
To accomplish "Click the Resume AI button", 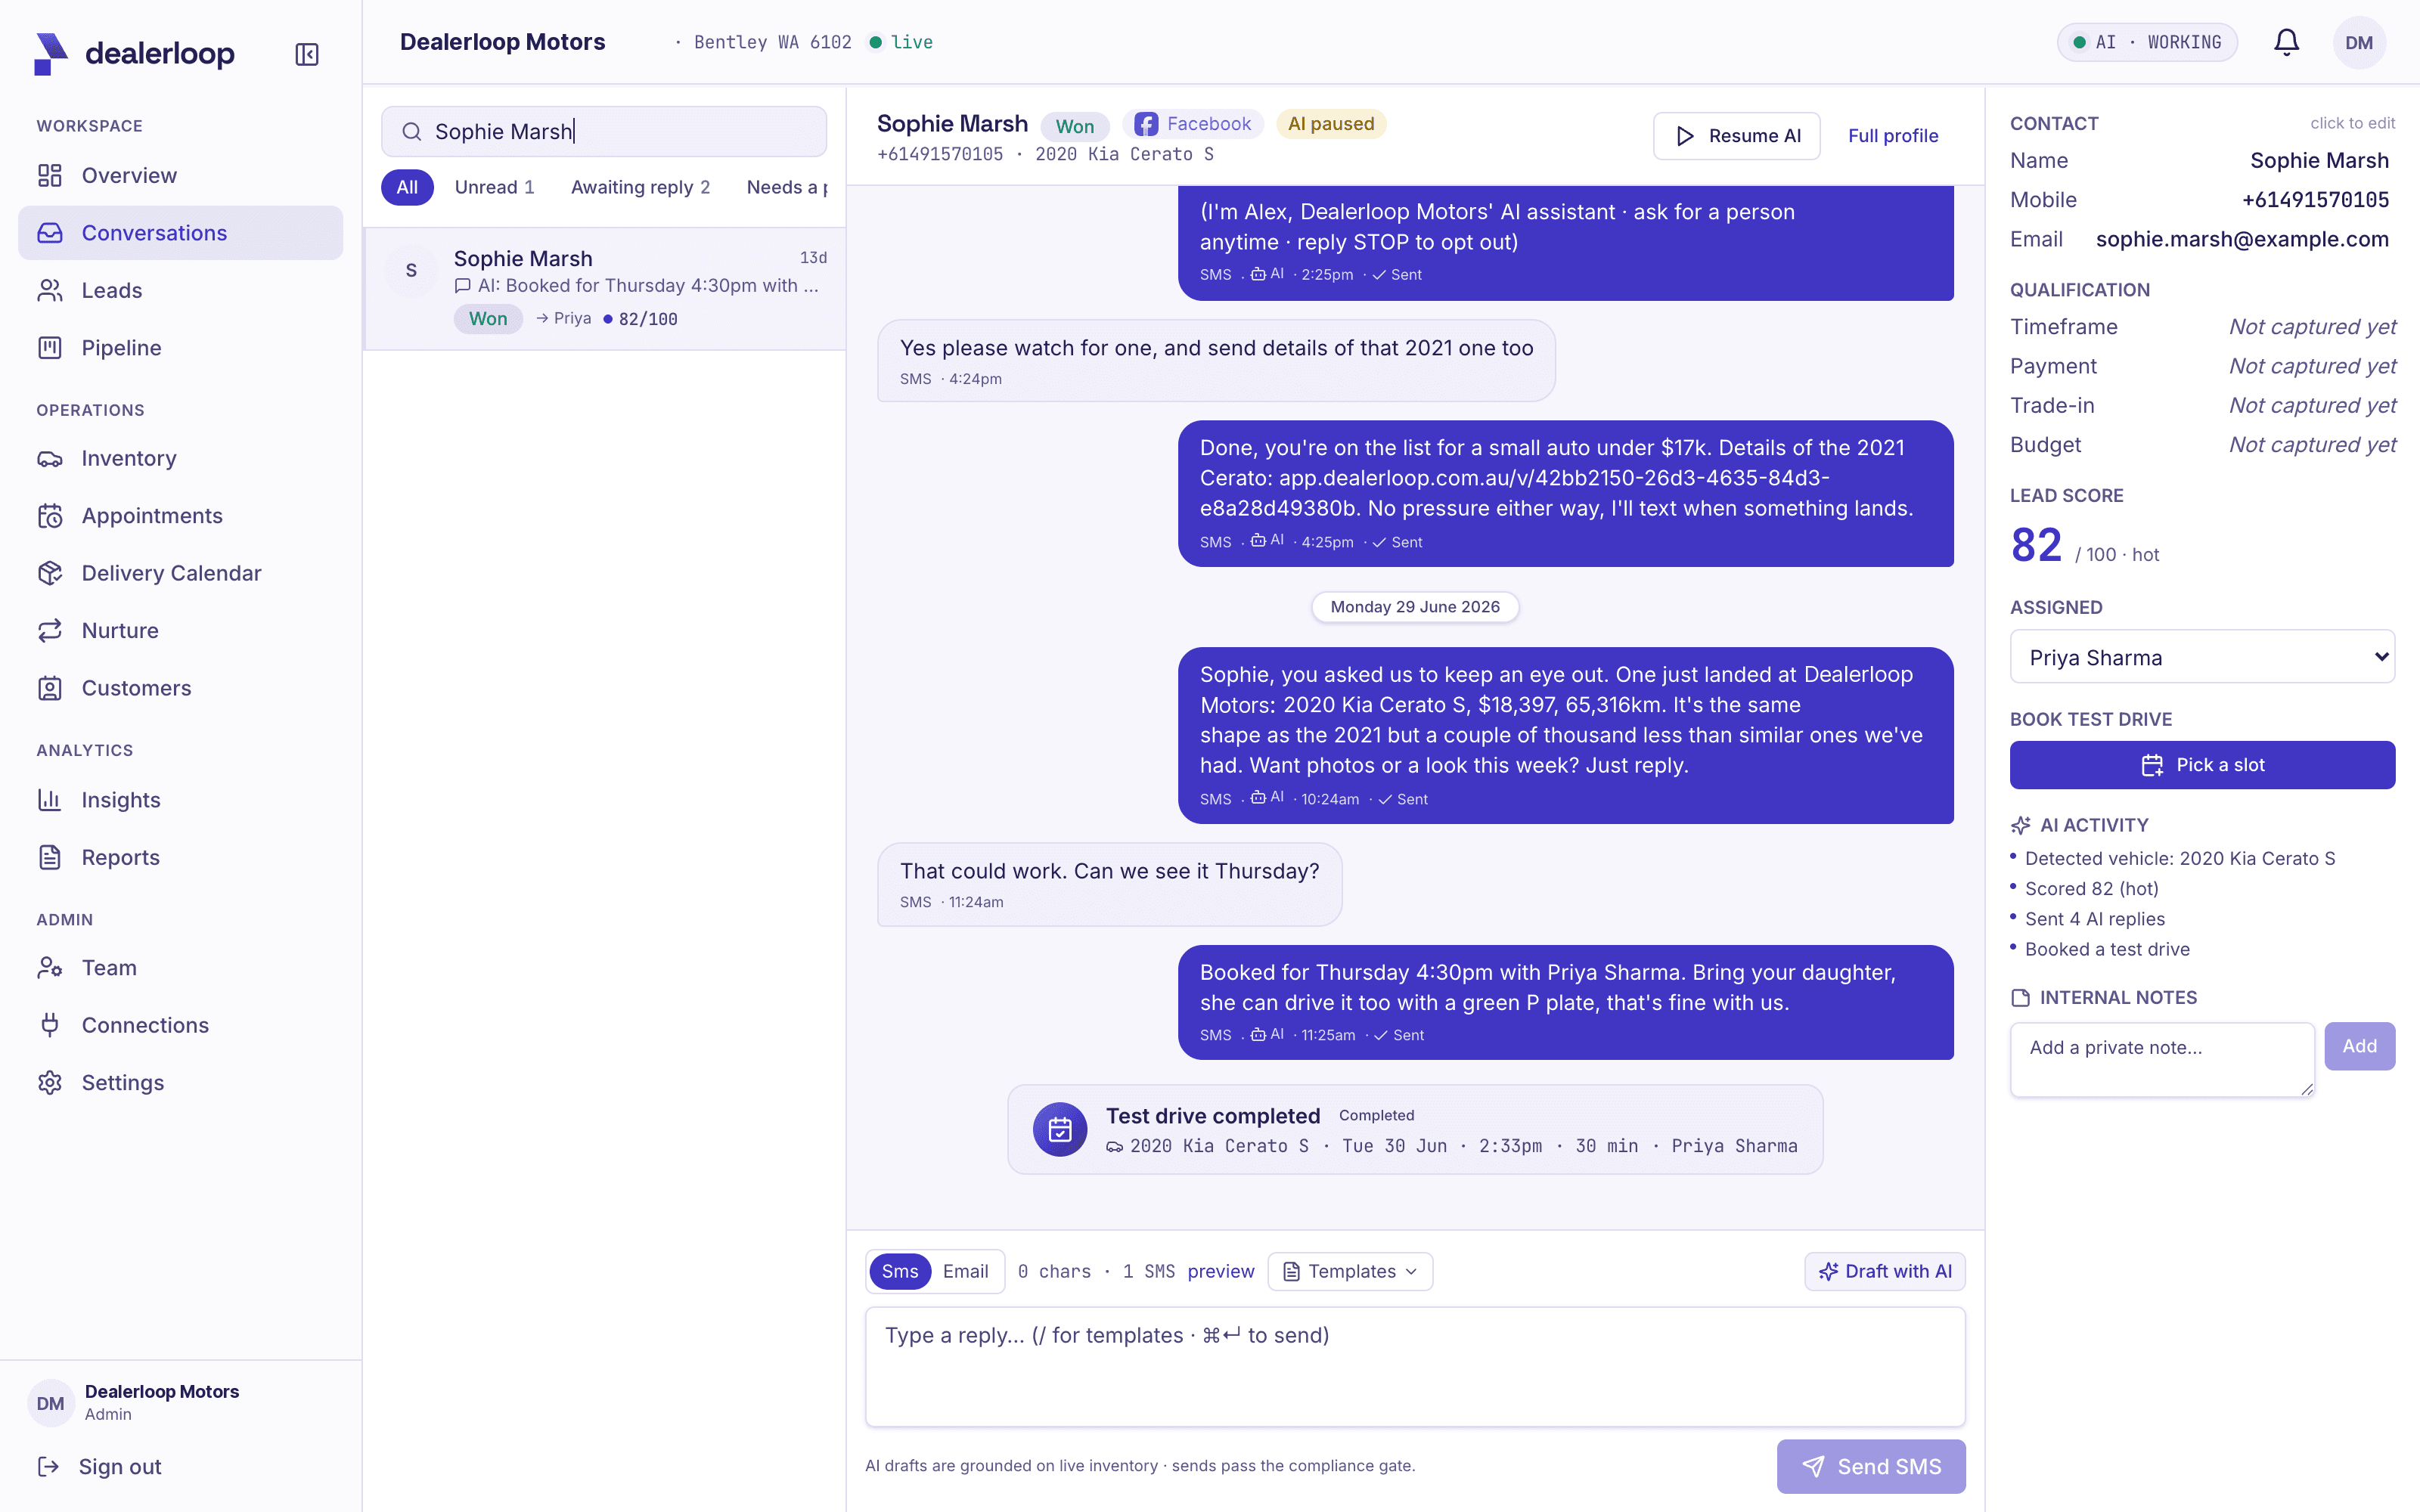I will (x=1736, y=136).
